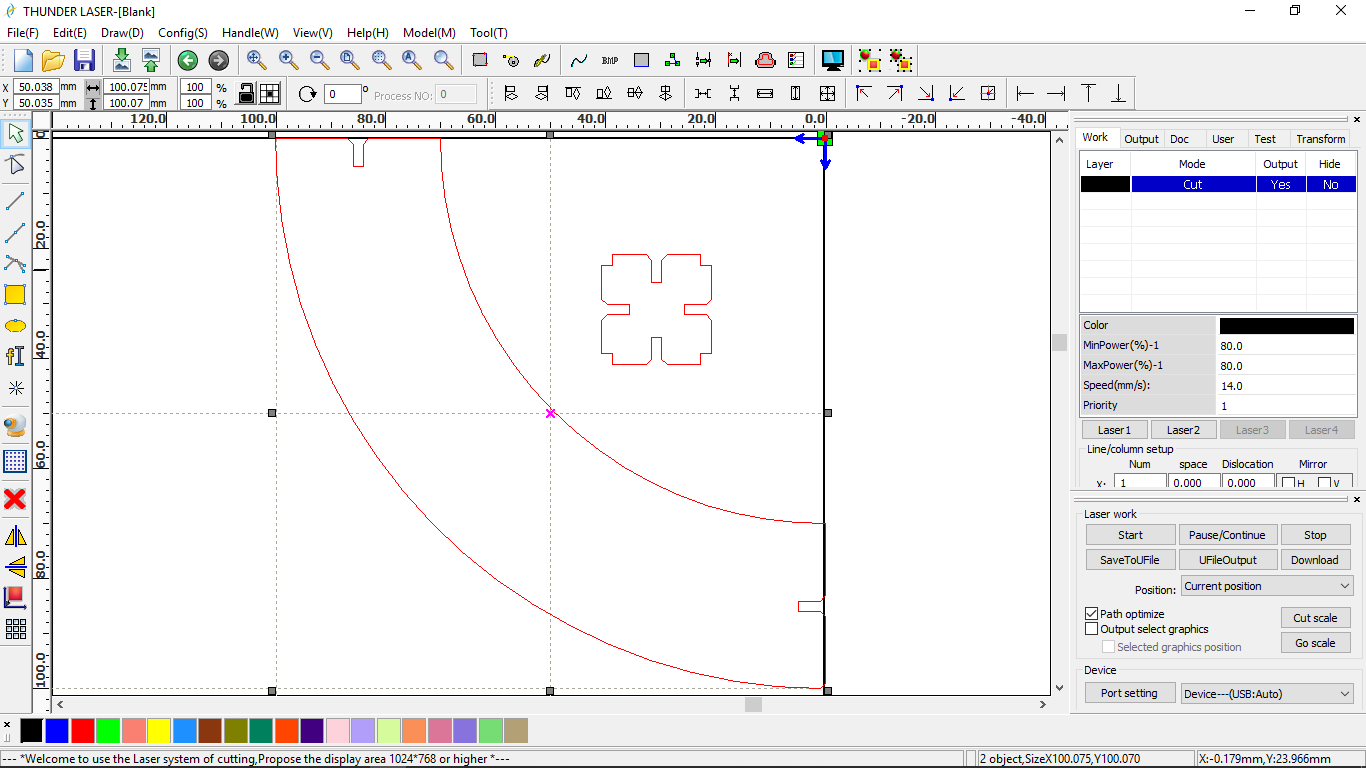Click the Port setting button
1366x768 pixels.
(x=1129, y=693)
